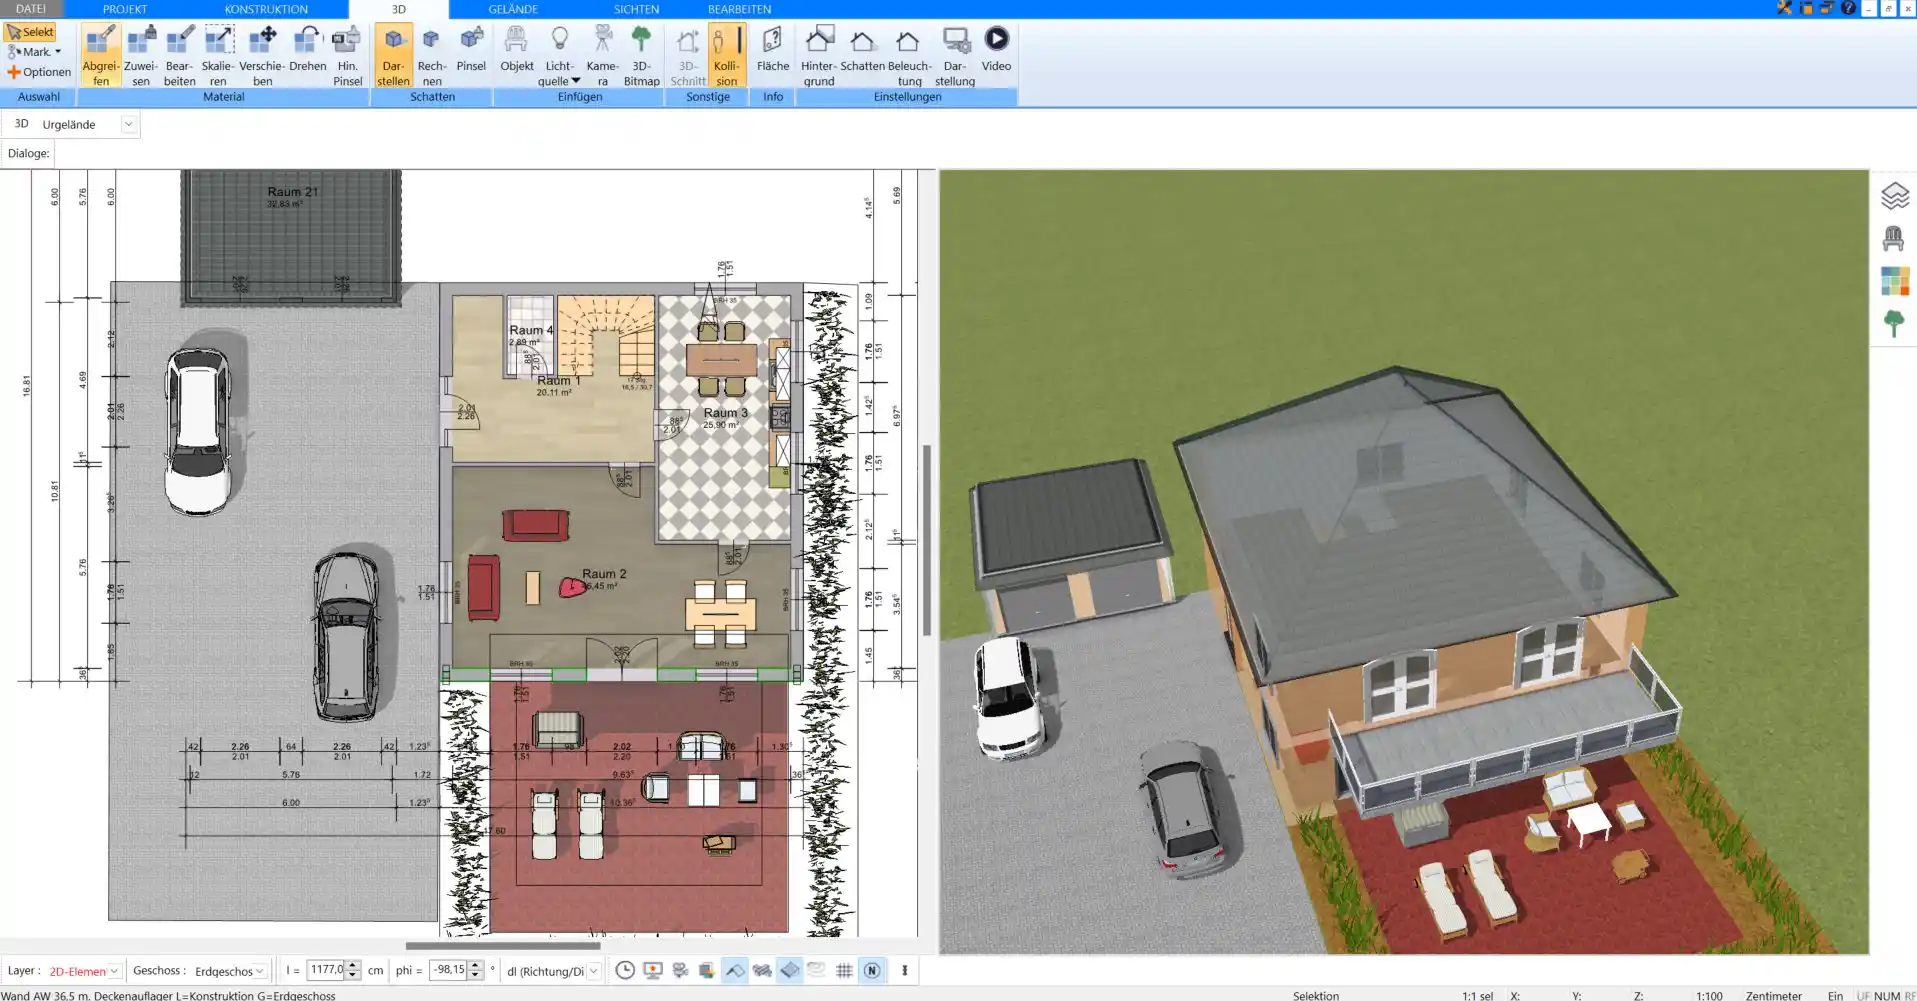Open the plants tree icon on right sidebar

click(1894, 323)
